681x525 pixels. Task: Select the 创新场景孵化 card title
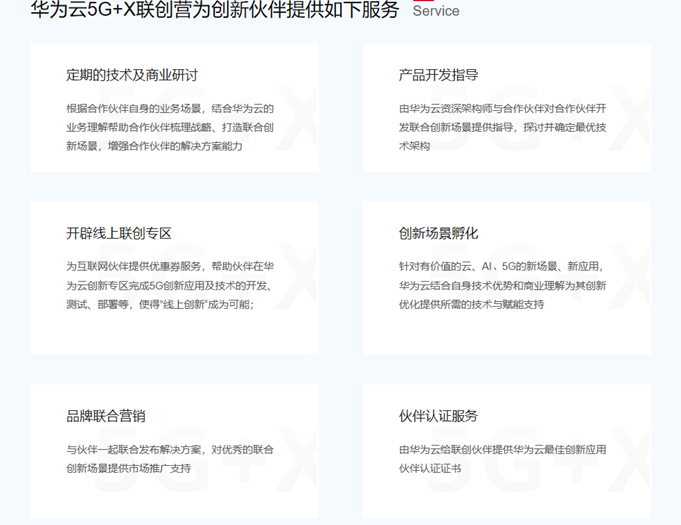[x=438, y=233]
